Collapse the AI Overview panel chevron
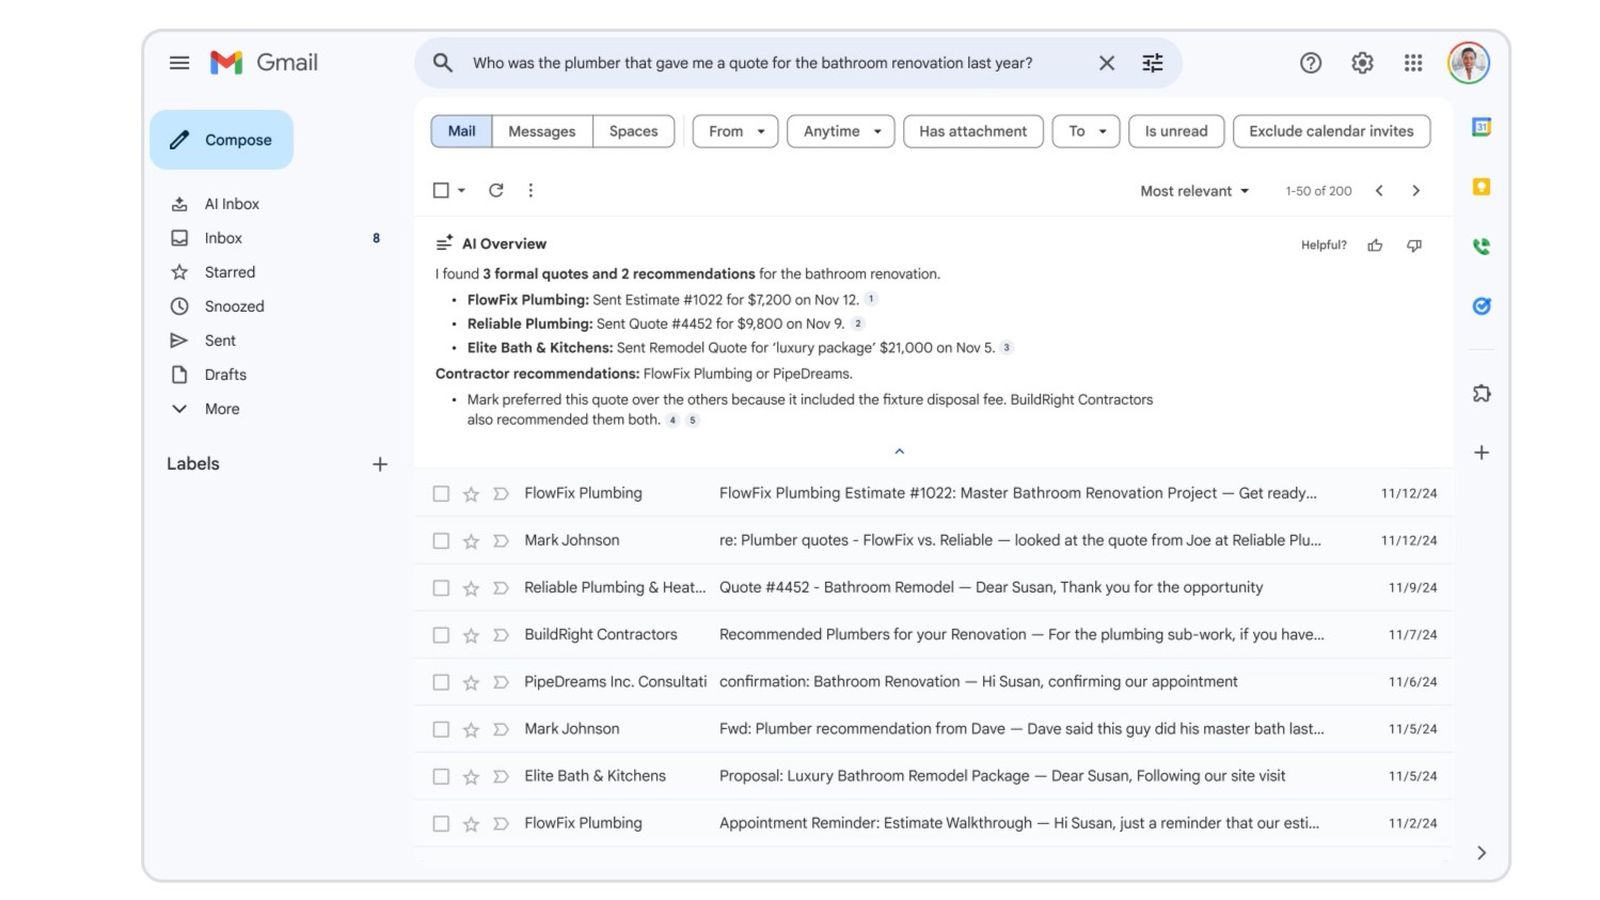The image size is (1600, 900). point(899,451)
